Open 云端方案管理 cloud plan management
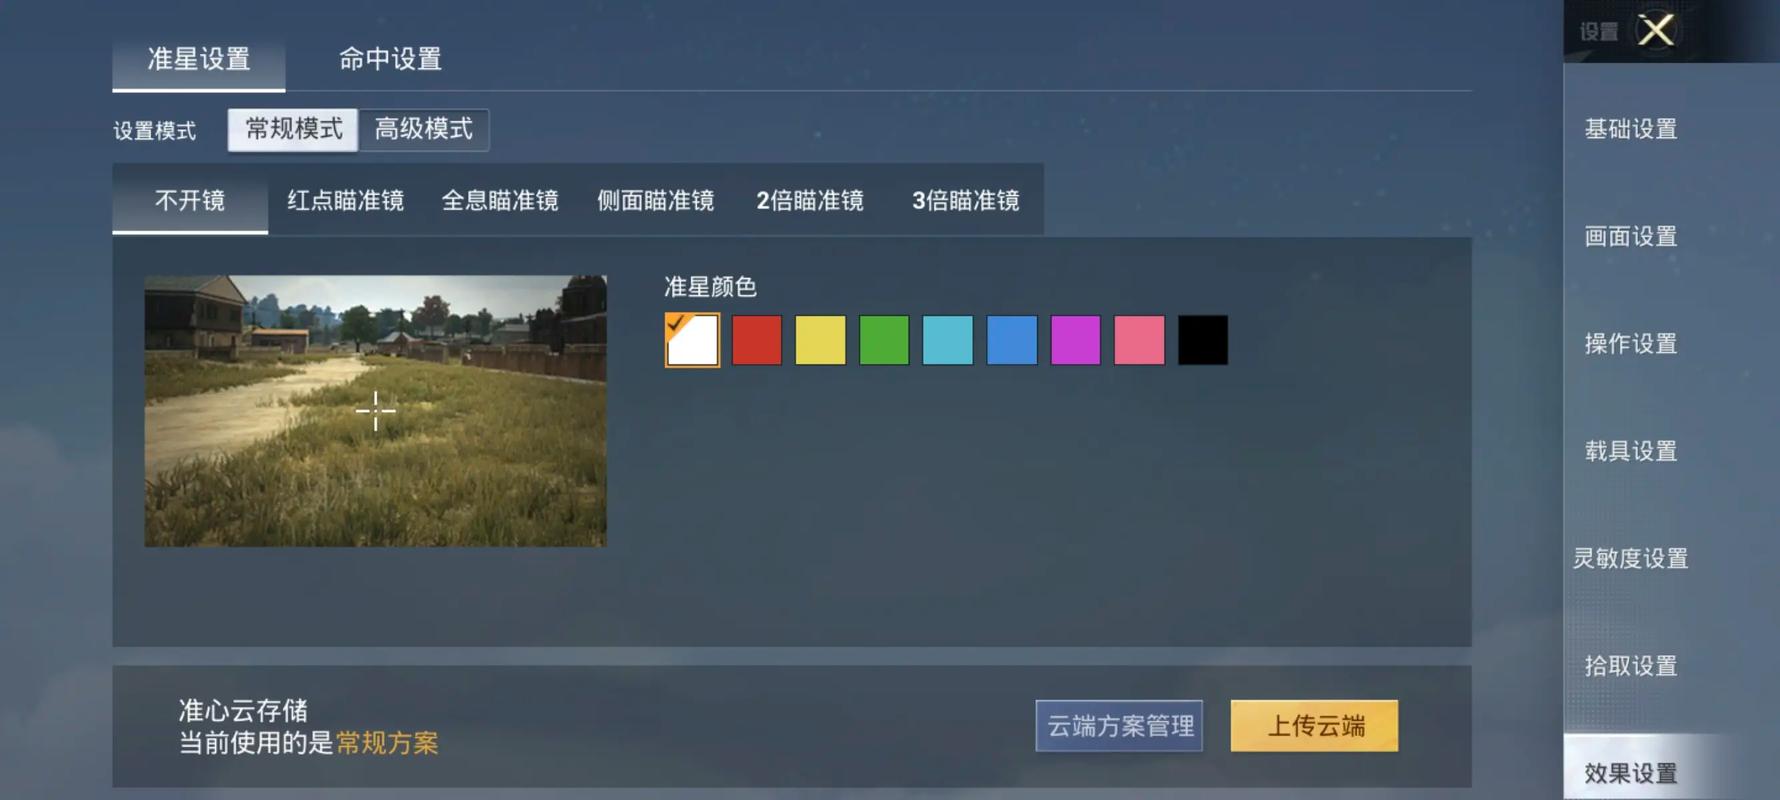The height and width of the screenshot is (800, 1780). coord(1119,726)
